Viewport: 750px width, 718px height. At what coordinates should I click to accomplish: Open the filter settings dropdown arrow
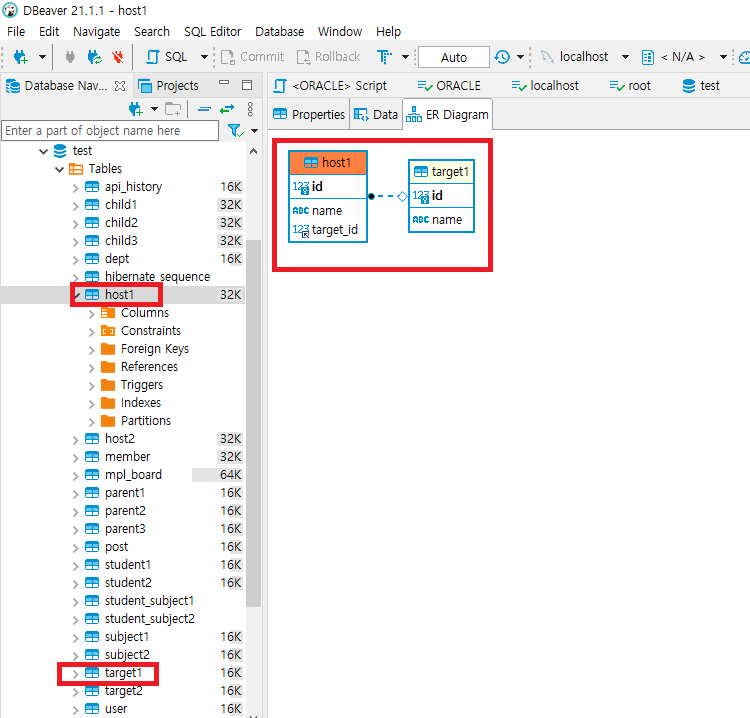coord(254,131)
